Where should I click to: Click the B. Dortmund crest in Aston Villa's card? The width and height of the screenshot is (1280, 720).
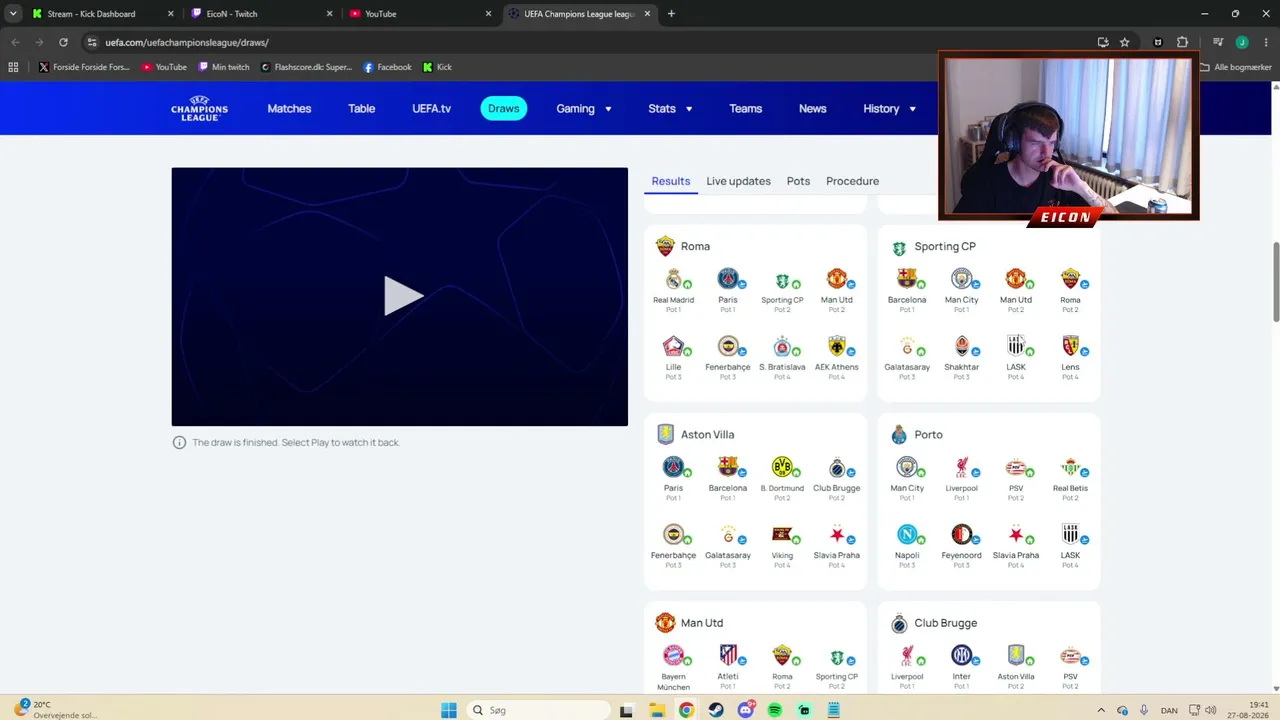click(782, 467)
